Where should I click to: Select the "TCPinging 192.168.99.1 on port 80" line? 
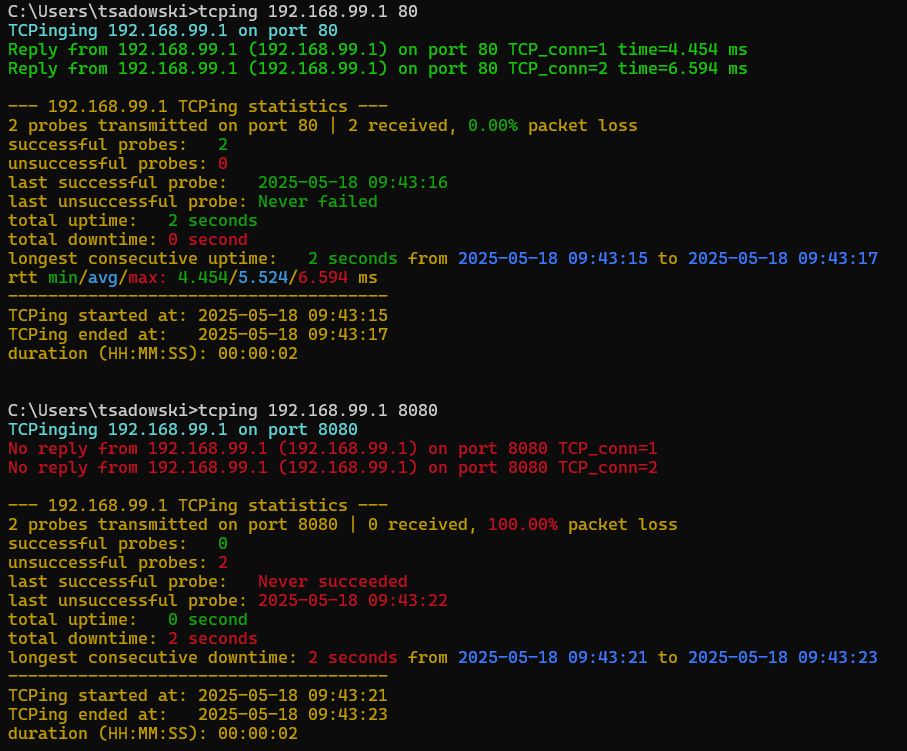[x=172, y=31]
